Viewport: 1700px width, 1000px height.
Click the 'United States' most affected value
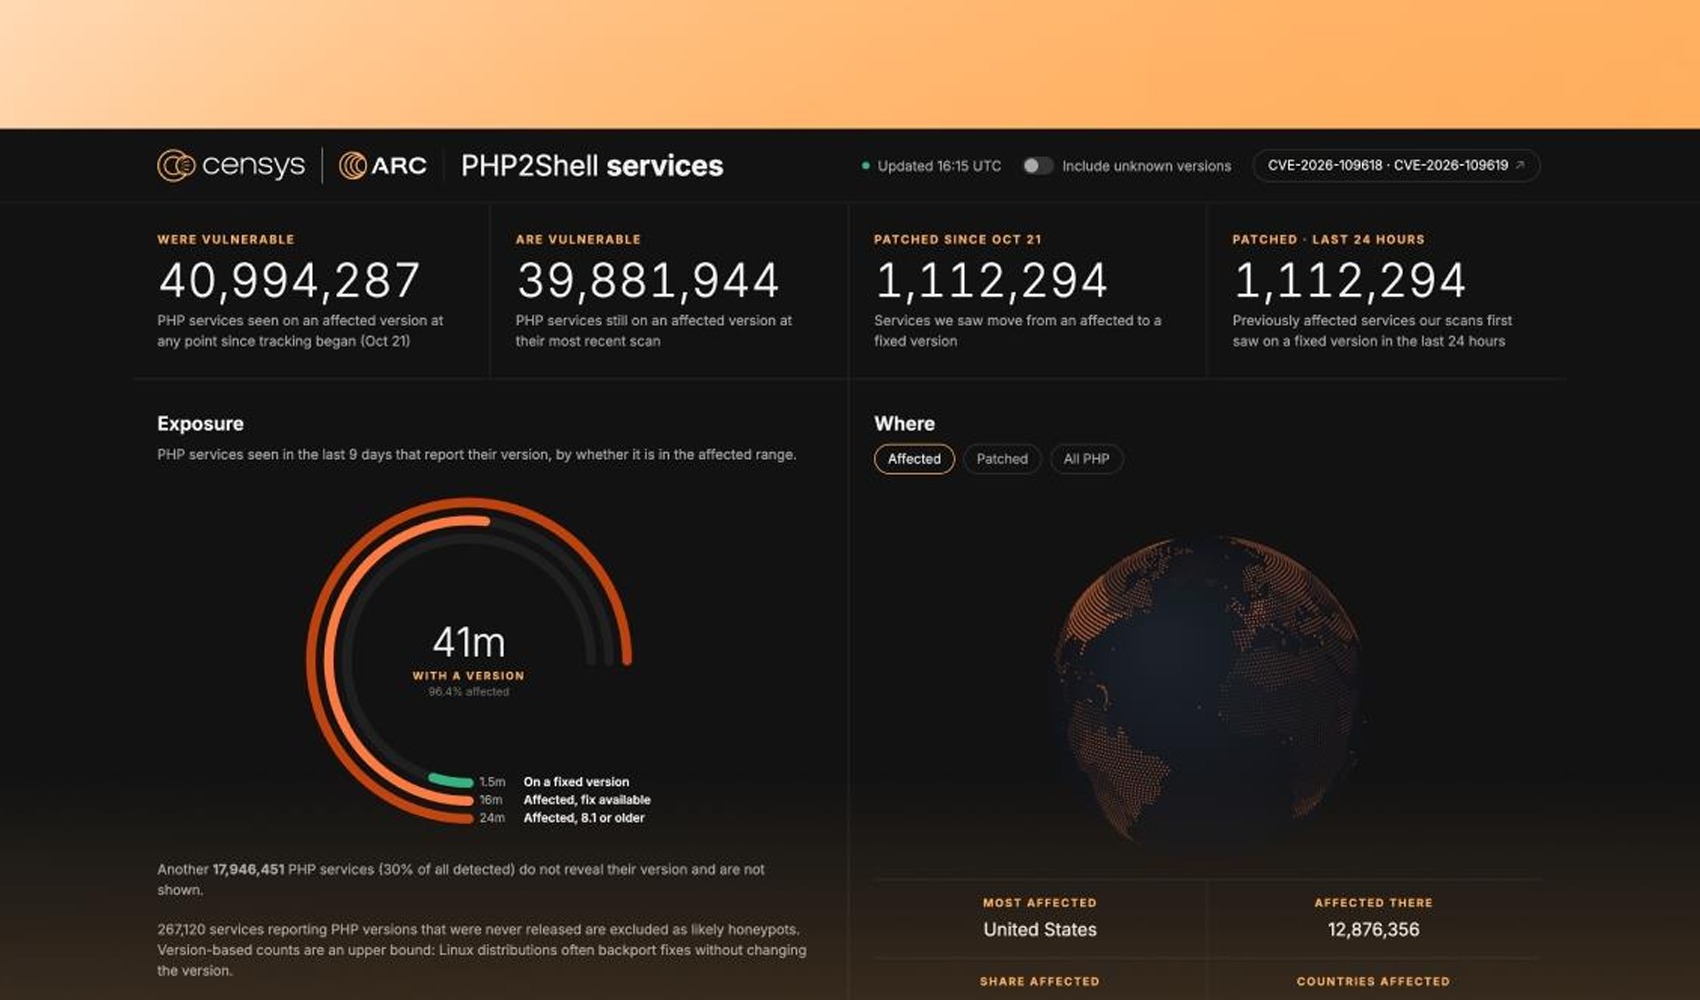coord(1040,930)
